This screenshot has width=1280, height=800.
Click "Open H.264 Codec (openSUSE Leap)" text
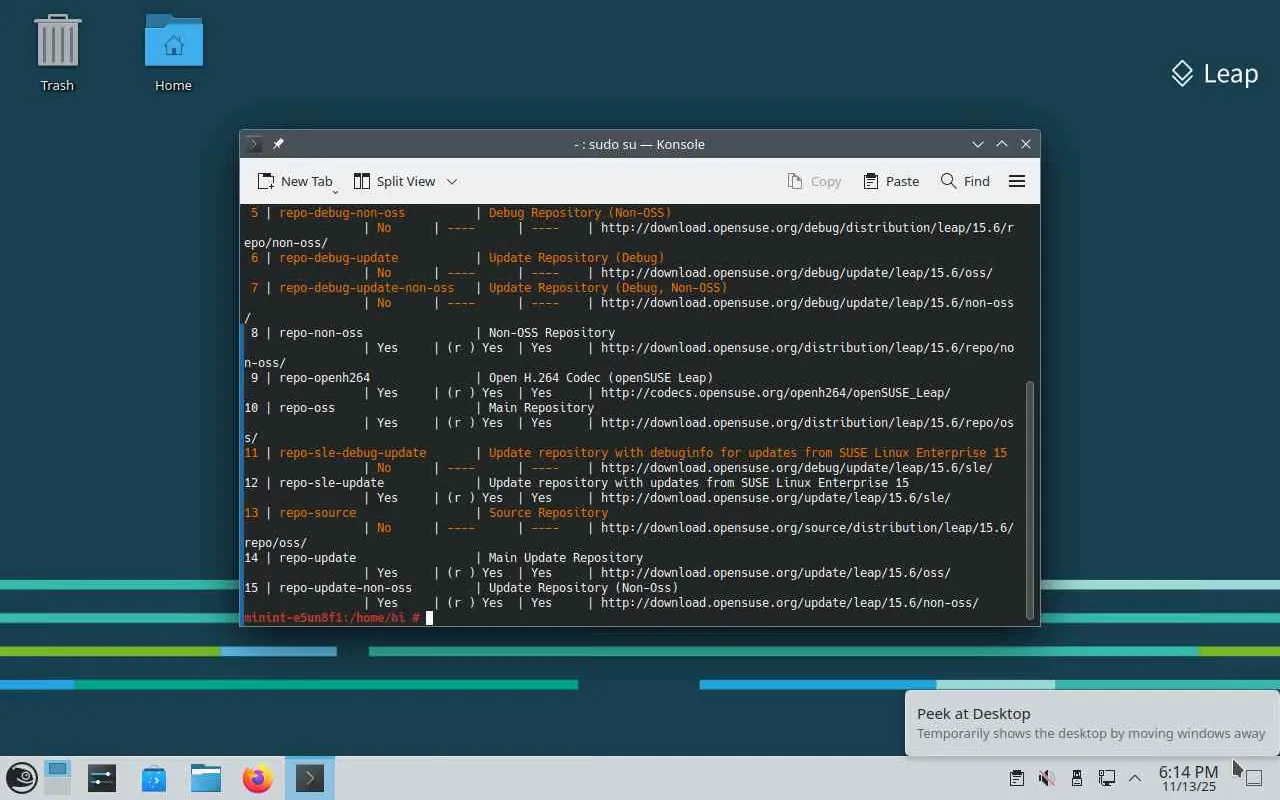coord(601,378)
